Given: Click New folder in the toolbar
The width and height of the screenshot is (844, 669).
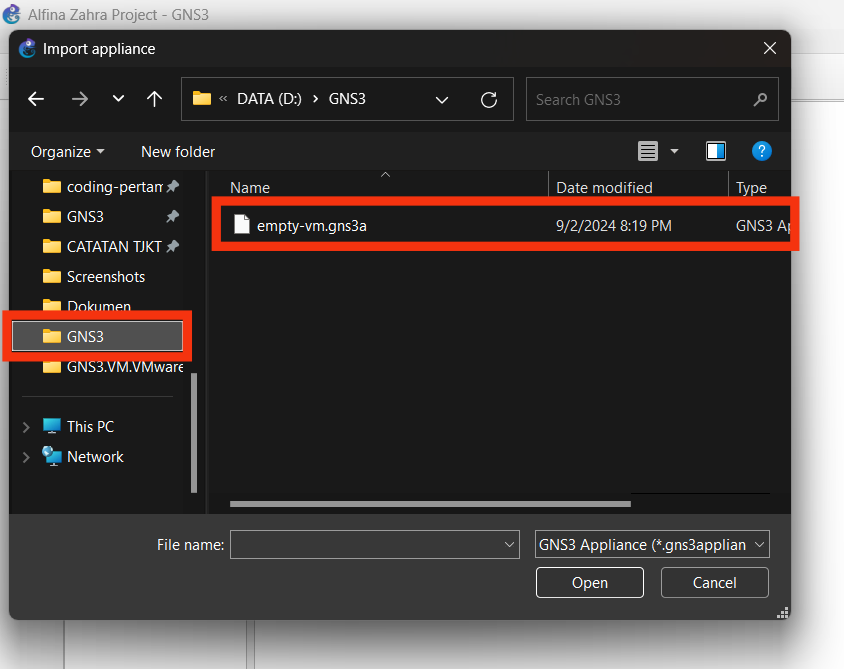Looking at the screenshot, I should (x=178, y=152).
